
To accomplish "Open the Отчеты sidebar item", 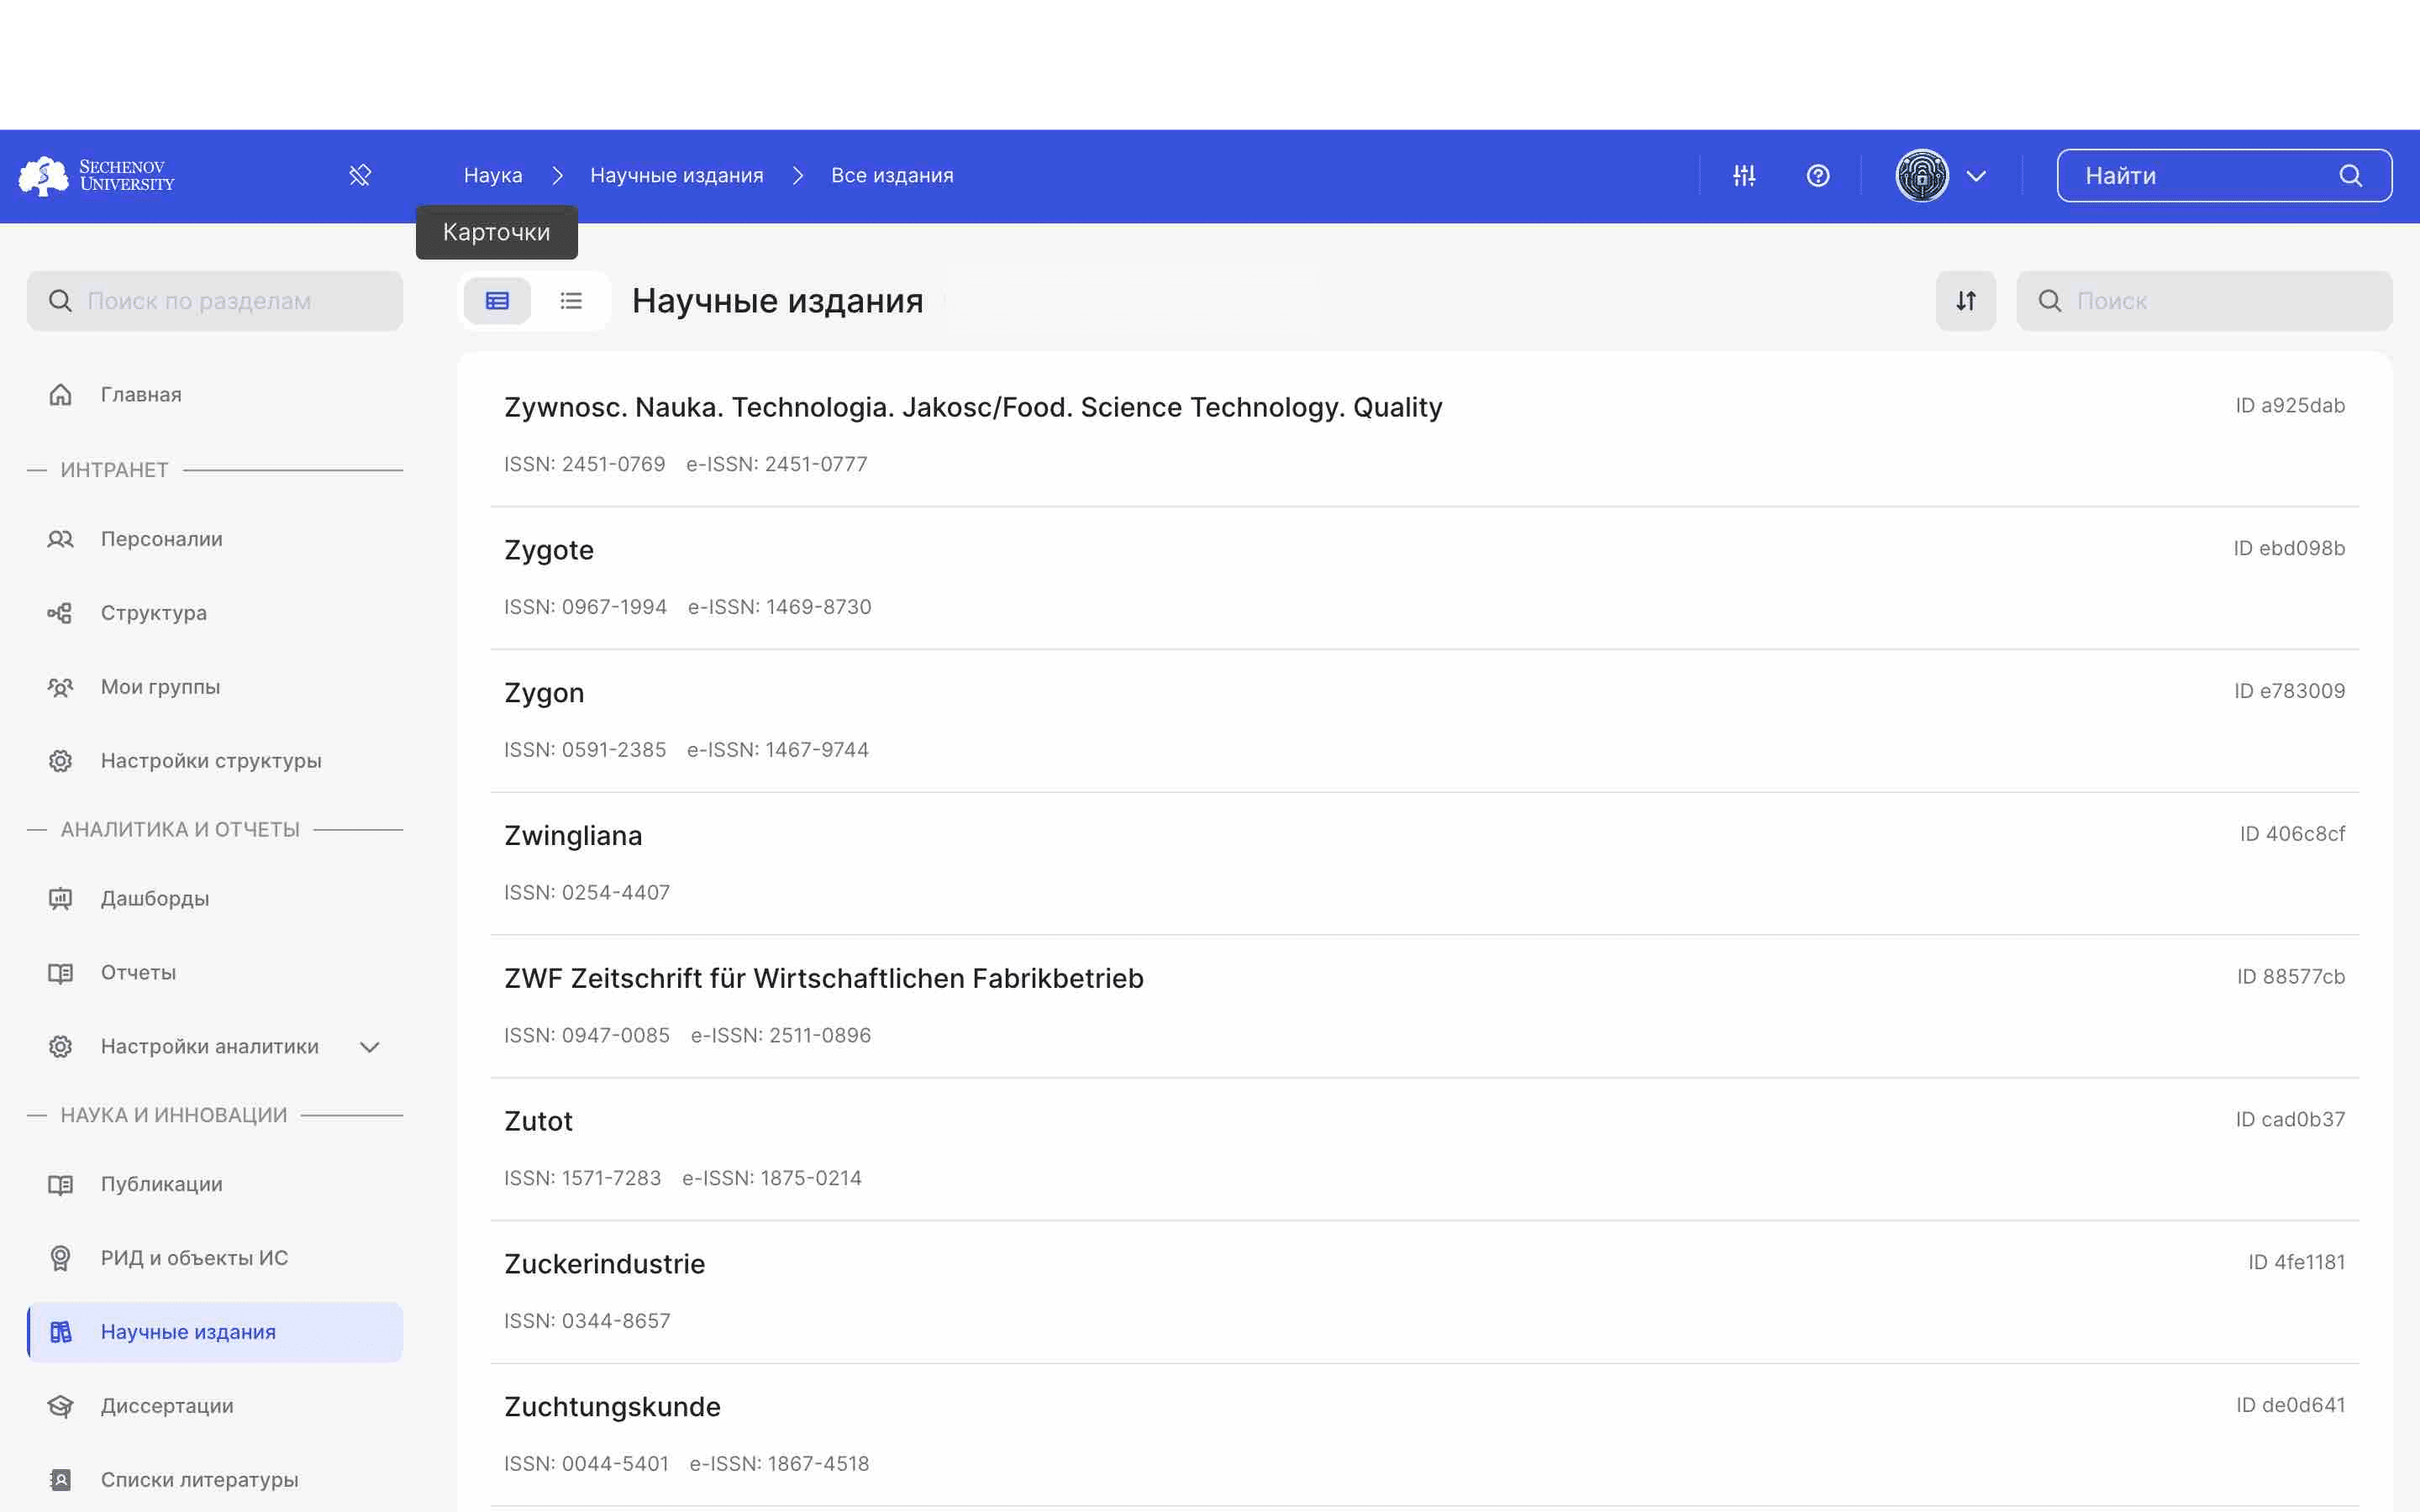I will (215, 973).
